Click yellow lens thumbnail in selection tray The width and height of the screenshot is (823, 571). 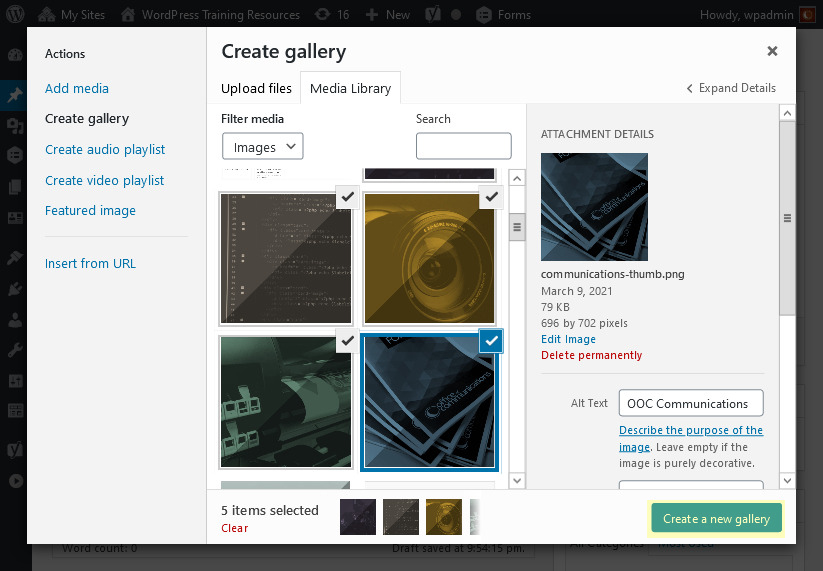444,517
